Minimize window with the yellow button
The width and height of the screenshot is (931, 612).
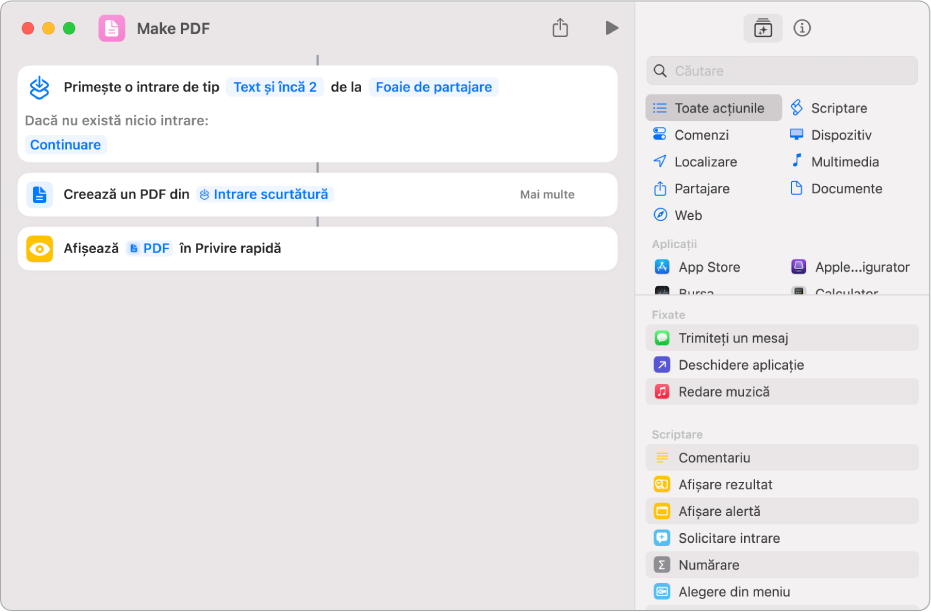49,28
